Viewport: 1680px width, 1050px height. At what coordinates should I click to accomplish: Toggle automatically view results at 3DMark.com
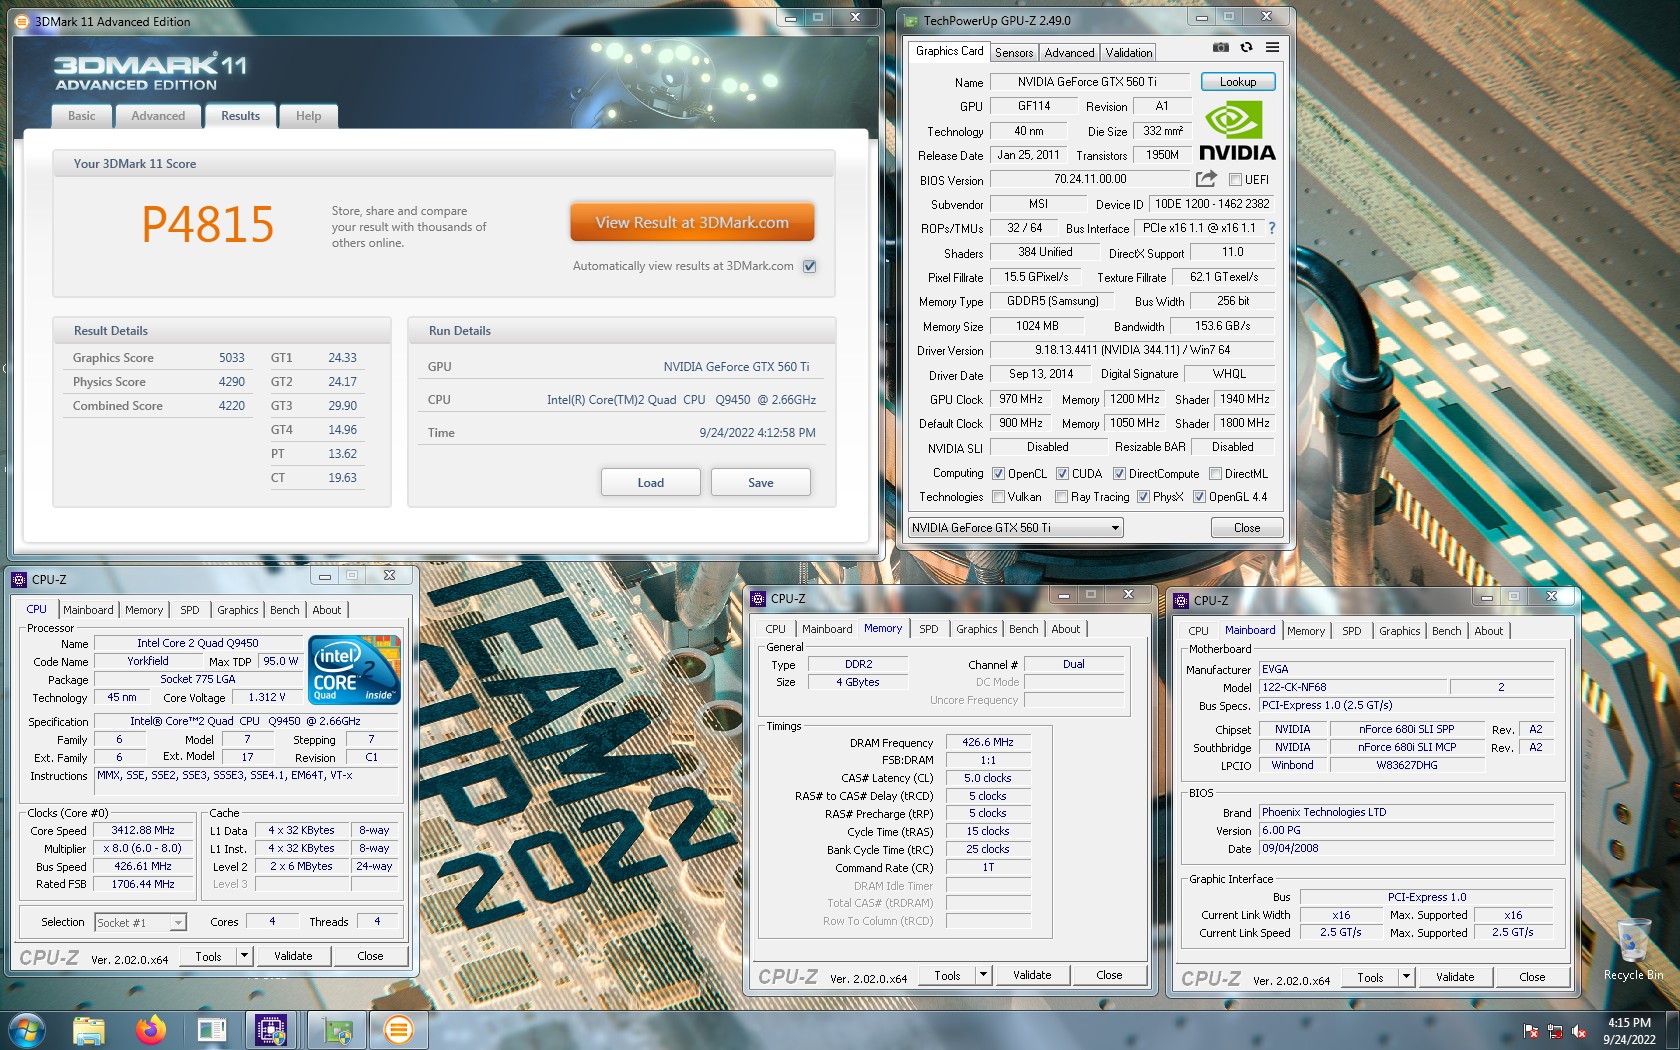pos(810,266)
